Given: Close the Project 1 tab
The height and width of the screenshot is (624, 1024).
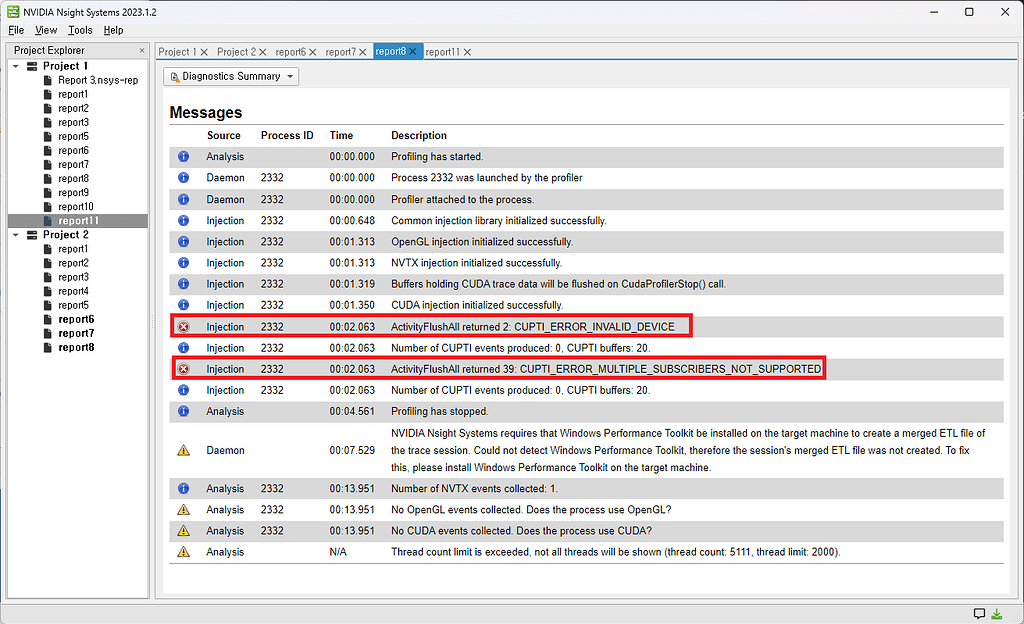Looking at the screenshot, I should pos(204,52).
